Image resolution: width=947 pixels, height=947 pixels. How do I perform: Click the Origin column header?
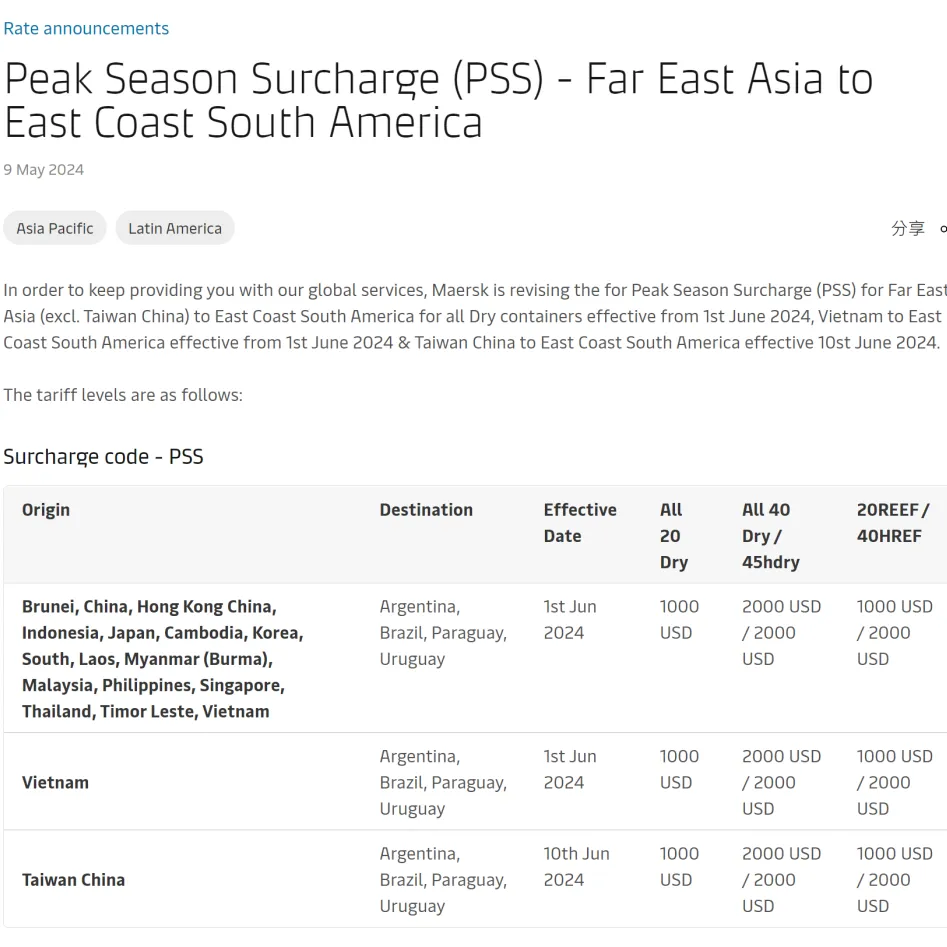tap(46, 510)
